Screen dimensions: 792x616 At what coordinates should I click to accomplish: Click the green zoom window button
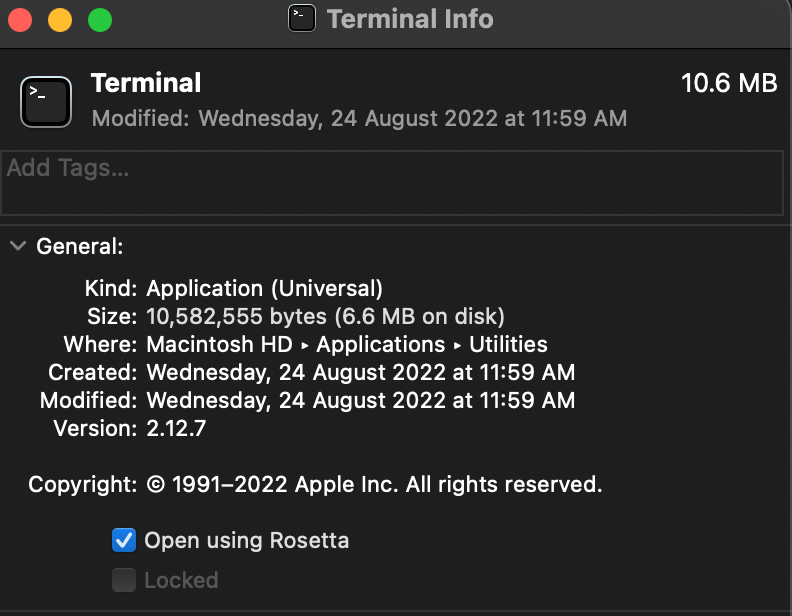[x=100, y=20]
